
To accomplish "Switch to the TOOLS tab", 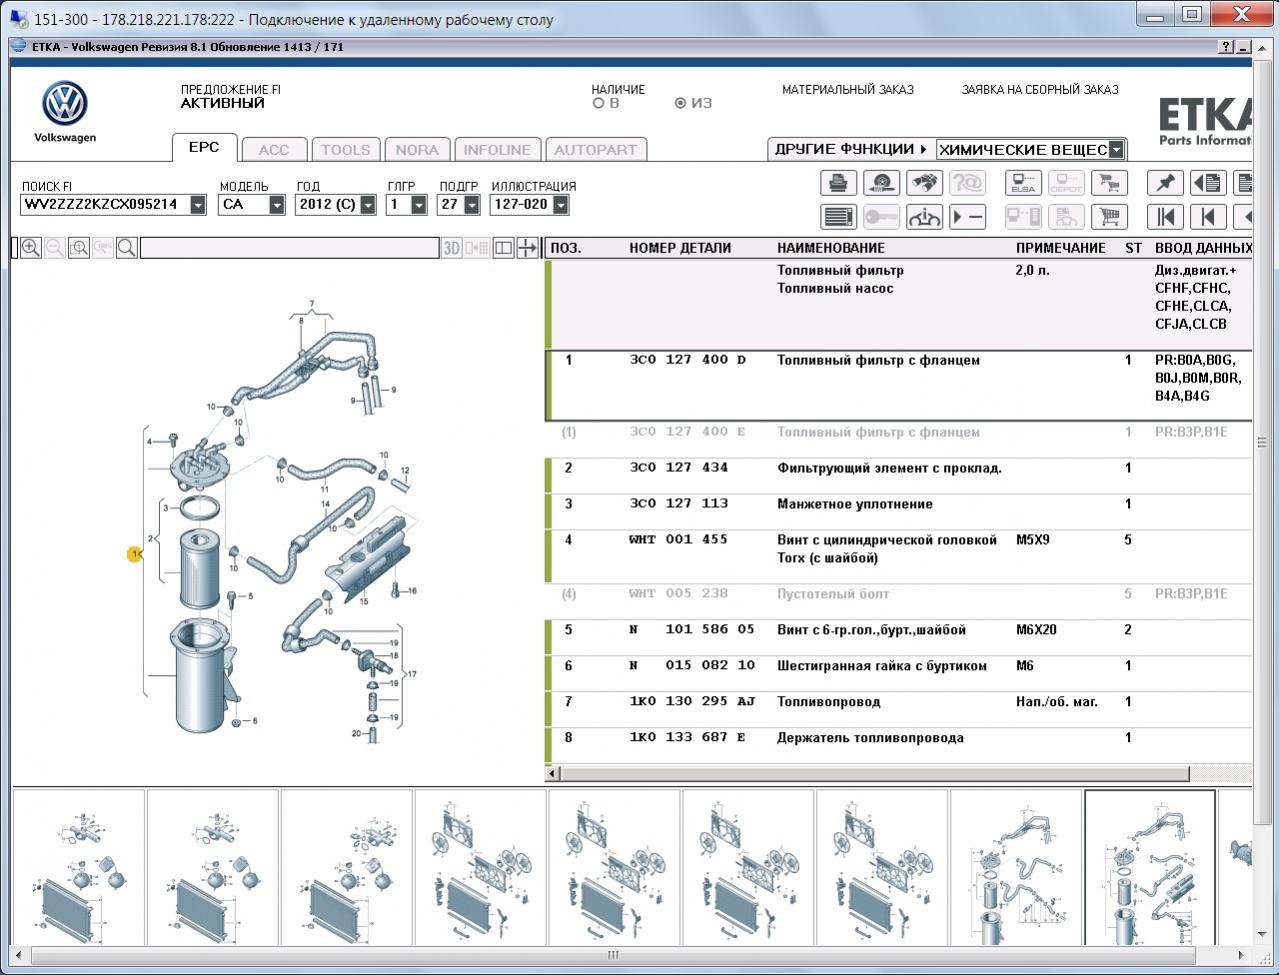I will tap(346, 150).
